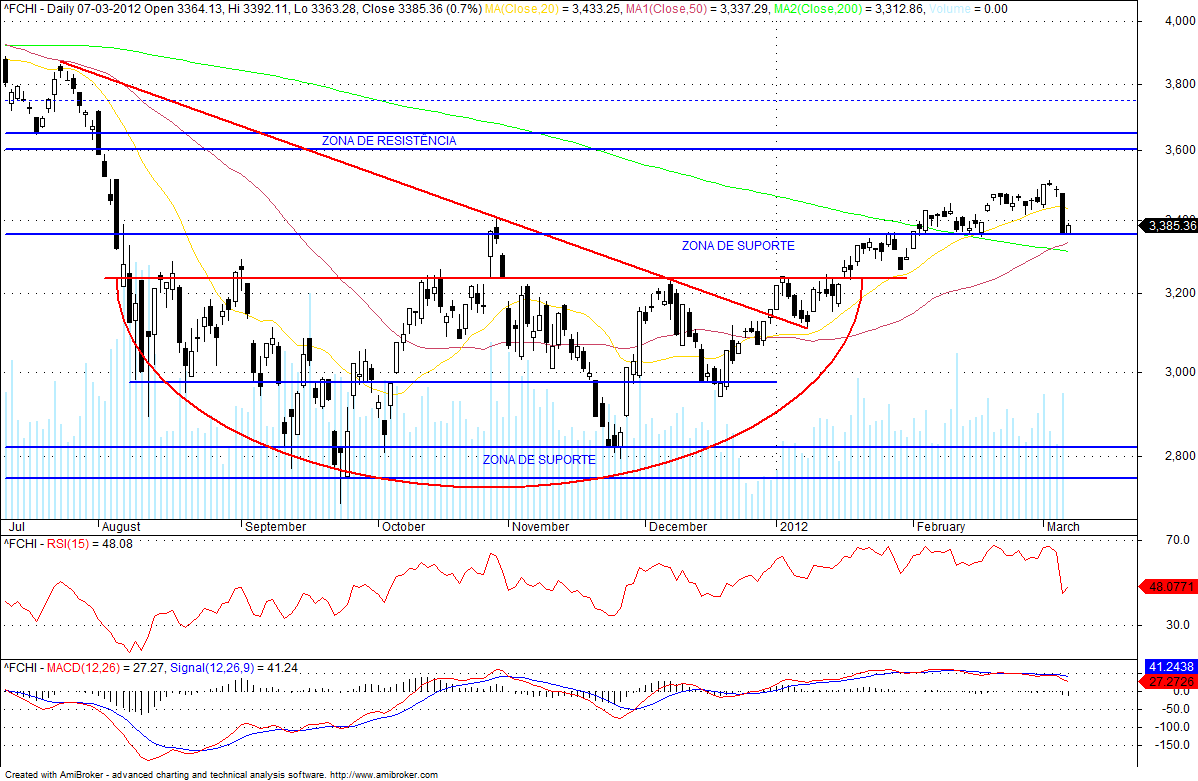Viewport: 1198px width, 781px height.
Task: Click the 4,000 price axis label
Action: (1180, 21)
